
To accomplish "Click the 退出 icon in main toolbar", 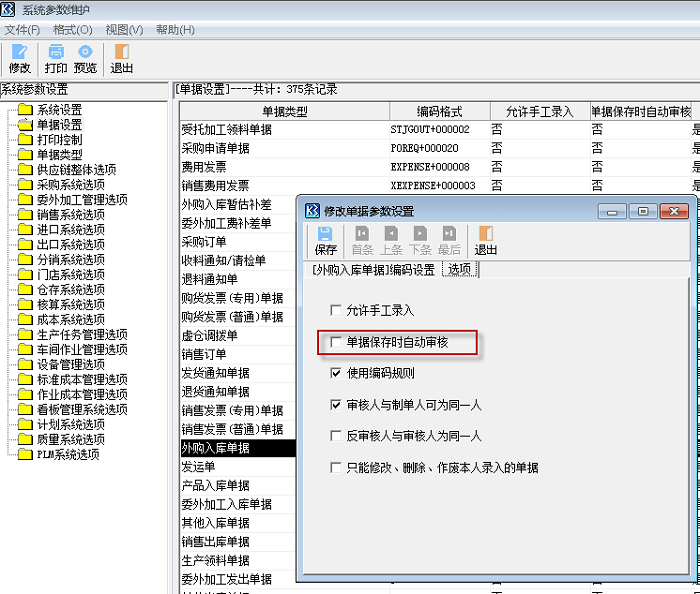I will point(121,59).
